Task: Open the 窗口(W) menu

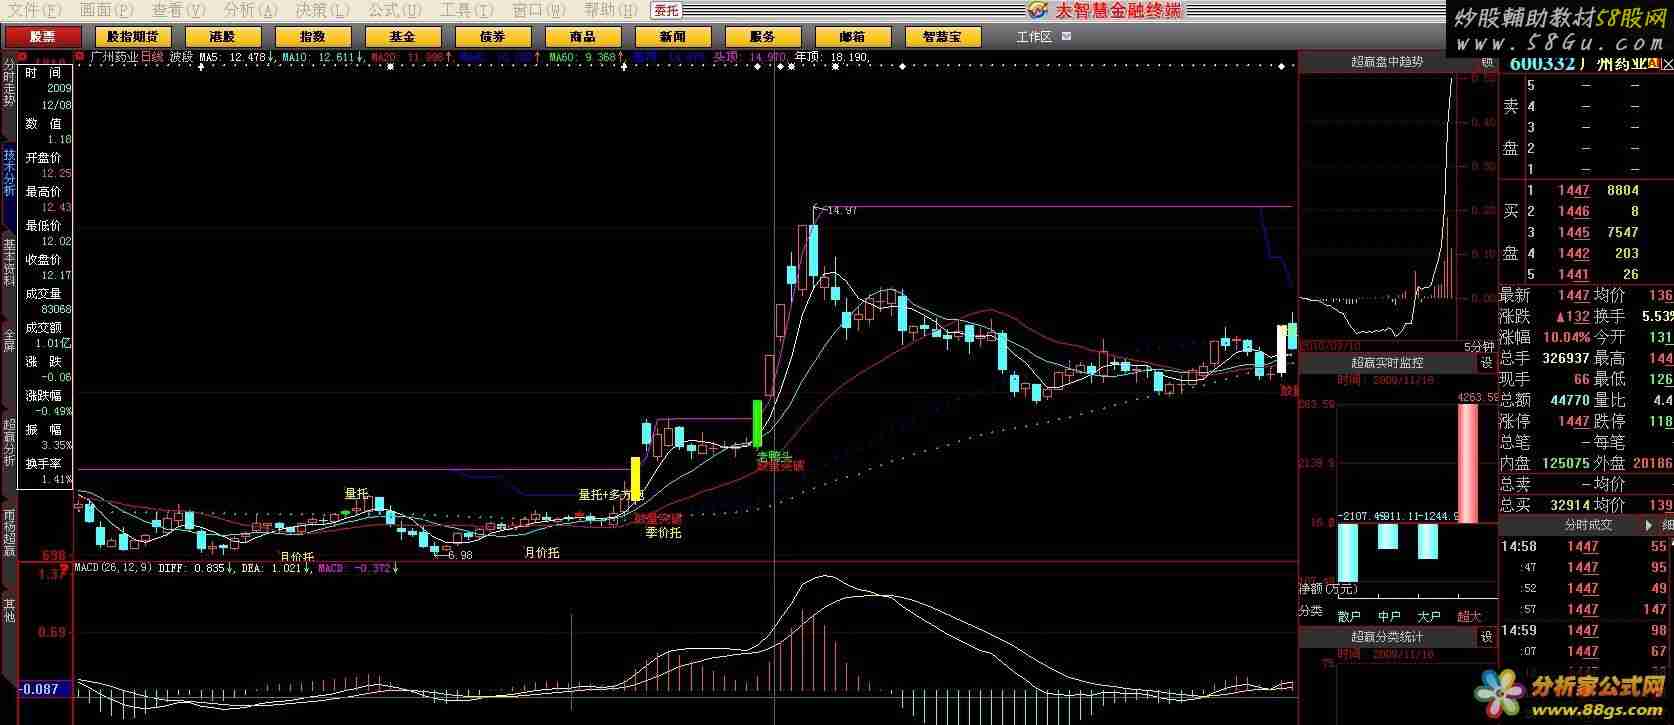Action: 540,10
